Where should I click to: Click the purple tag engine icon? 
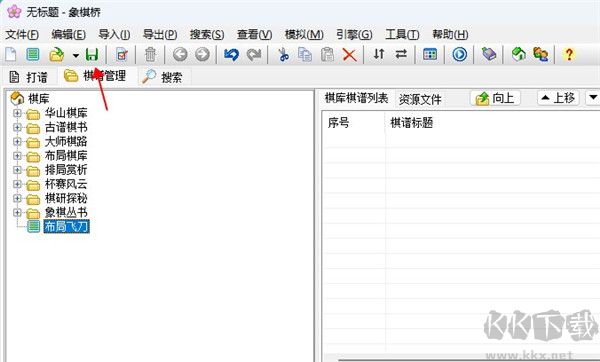[489, 54]
